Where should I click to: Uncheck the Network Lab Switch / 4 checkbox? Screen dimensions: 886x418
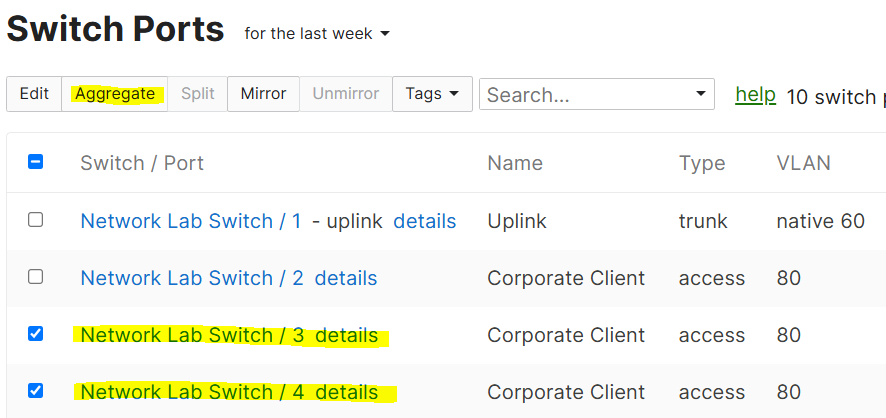point(36,390)
